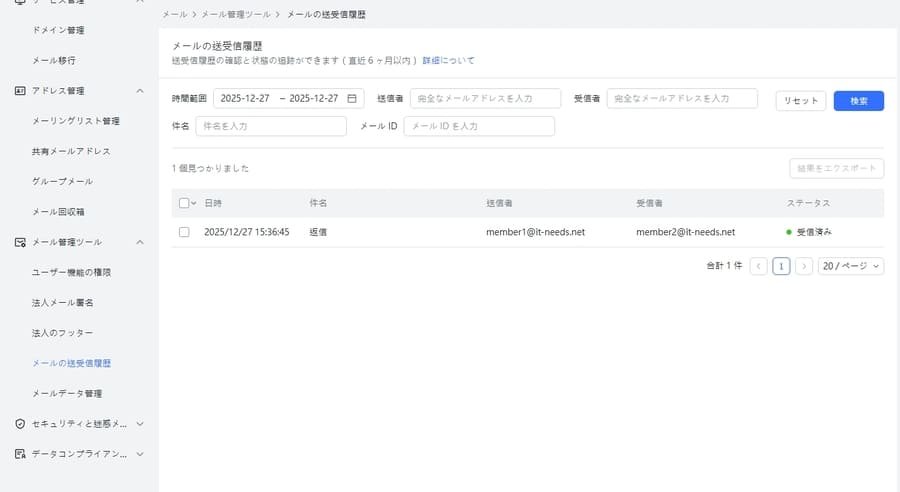
Task: Open 共有メールアドレス menu item
Action: (x=71, y=152)
